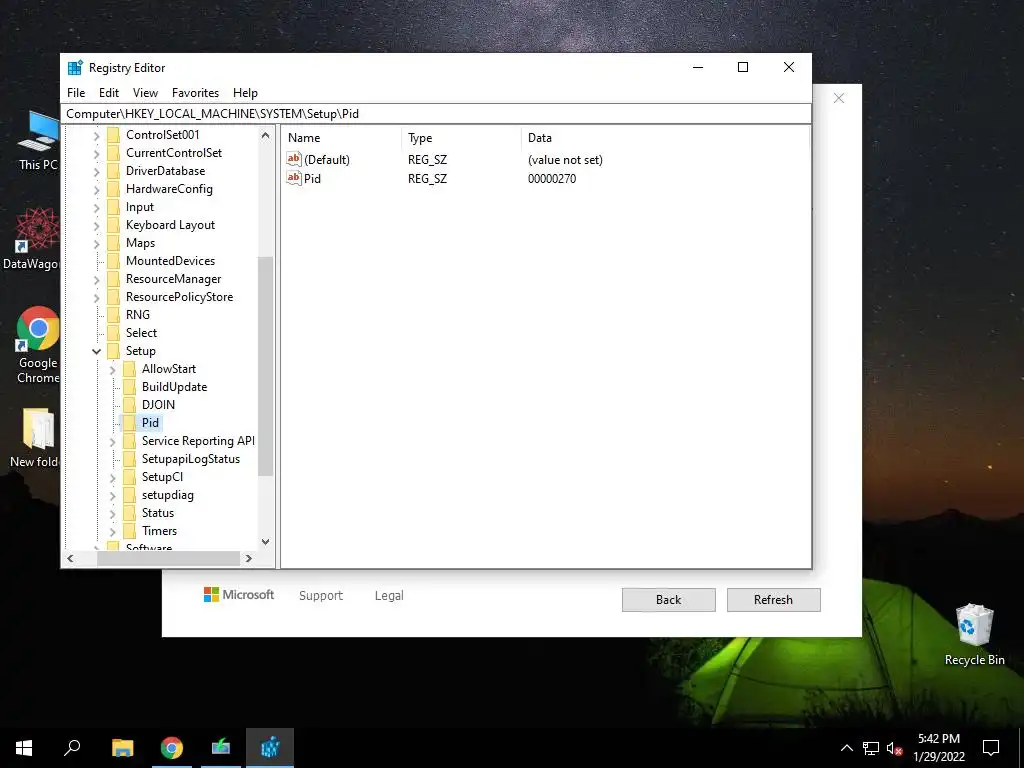Collapse the Setup key
This screenshot has height=768, width=1024.
(x=97, y=351)
